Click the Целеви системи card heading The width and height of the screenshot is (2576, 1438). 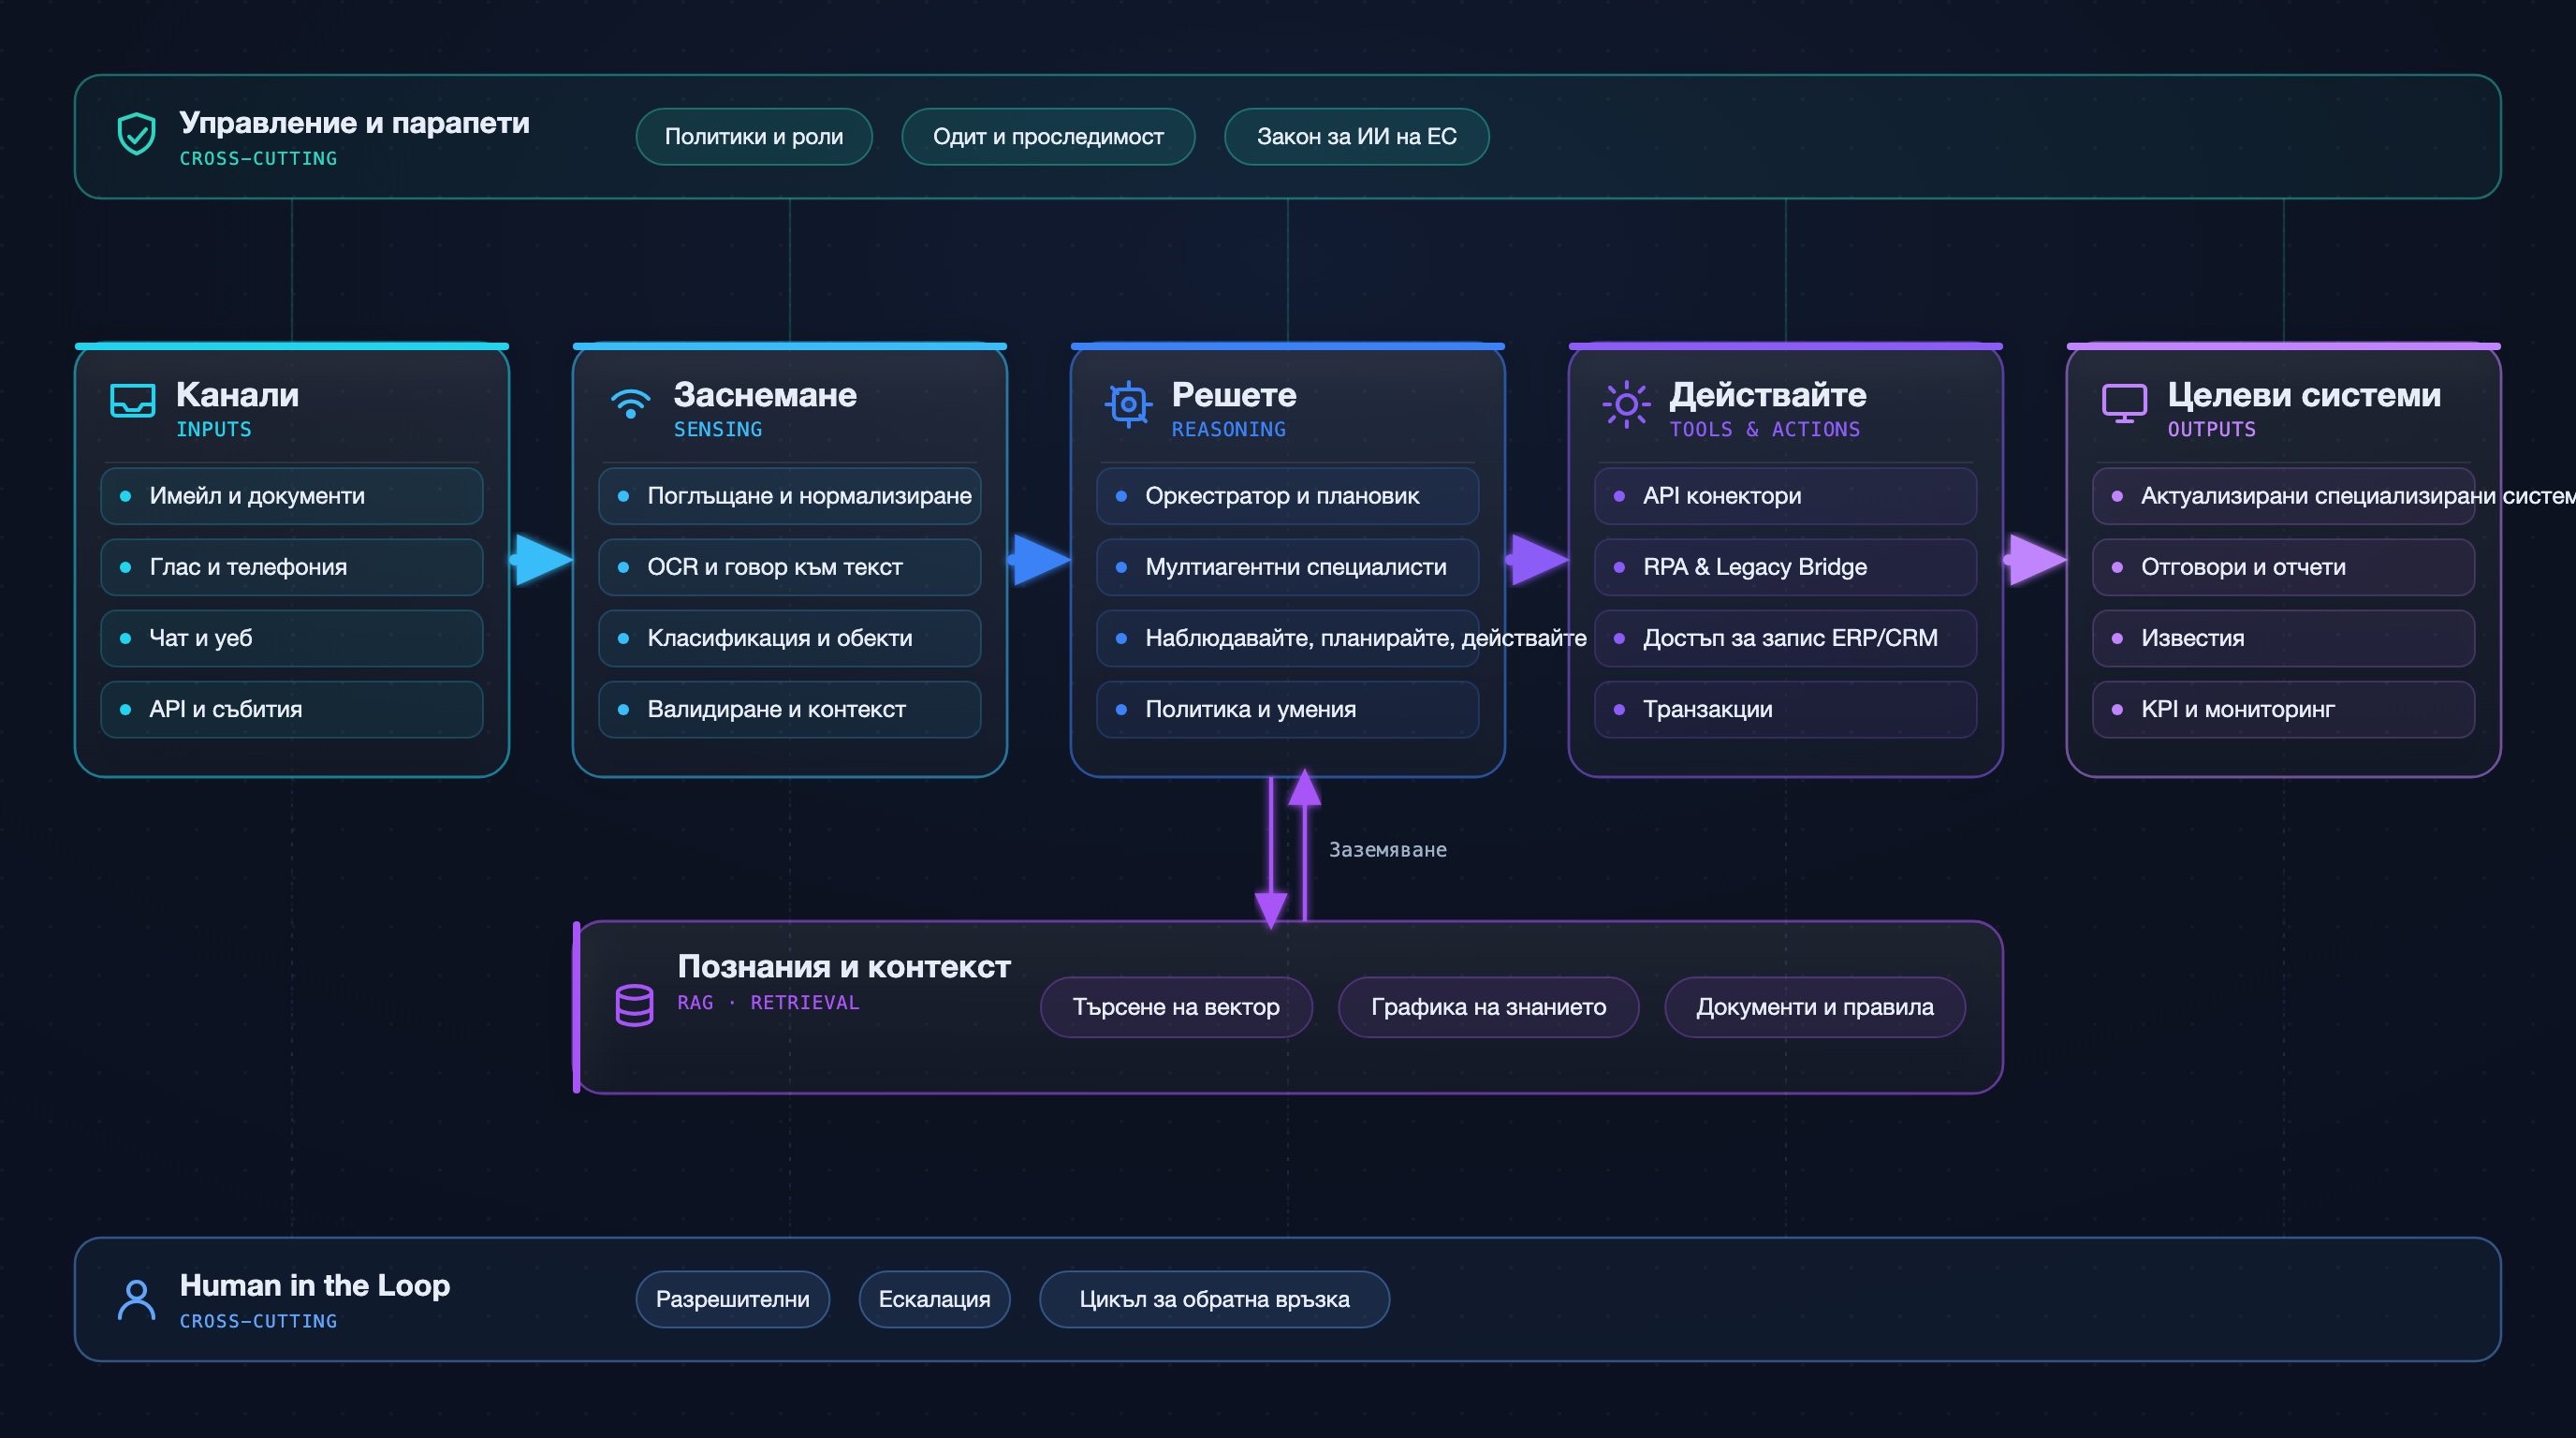pyautogui.click(x=2304, y=395)
